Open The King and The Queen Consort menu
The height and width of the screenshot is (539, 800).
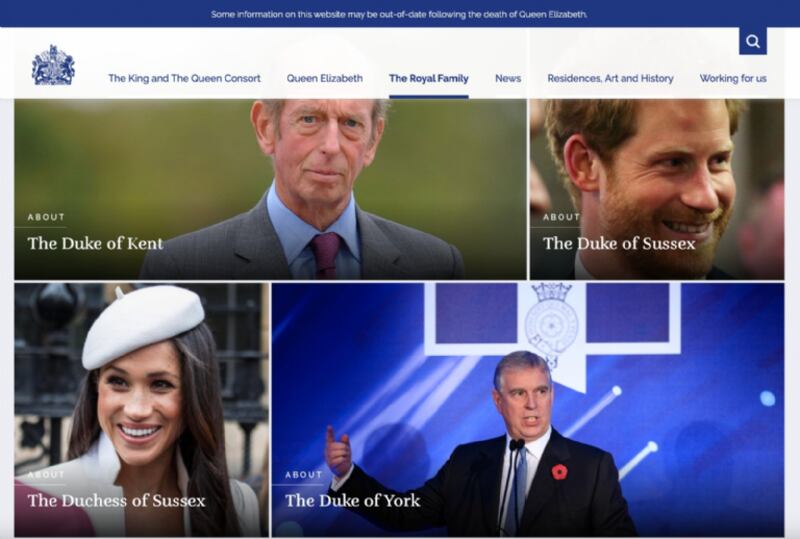click(x=184, y=78)
